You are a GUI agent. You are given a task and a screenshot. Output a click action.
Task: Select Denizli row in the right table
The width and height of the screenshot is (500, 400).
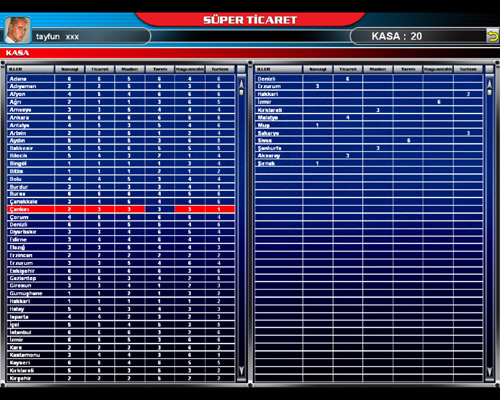(369, 79)
